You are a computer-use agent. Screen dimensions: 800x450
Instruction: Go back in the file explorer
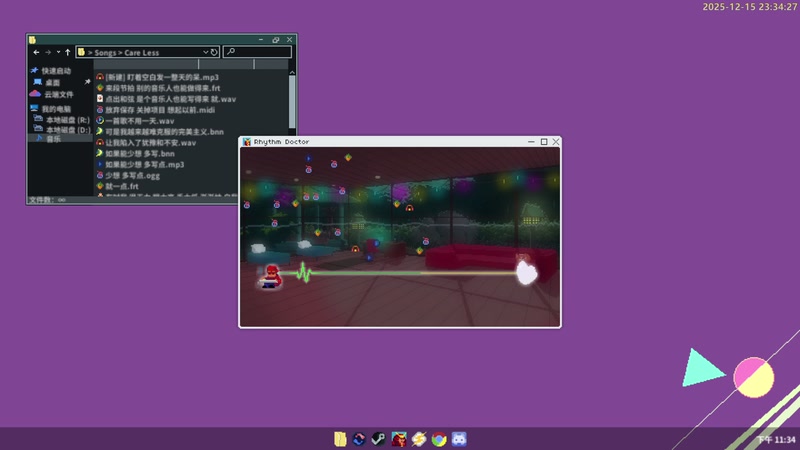[x=36, y=52]
